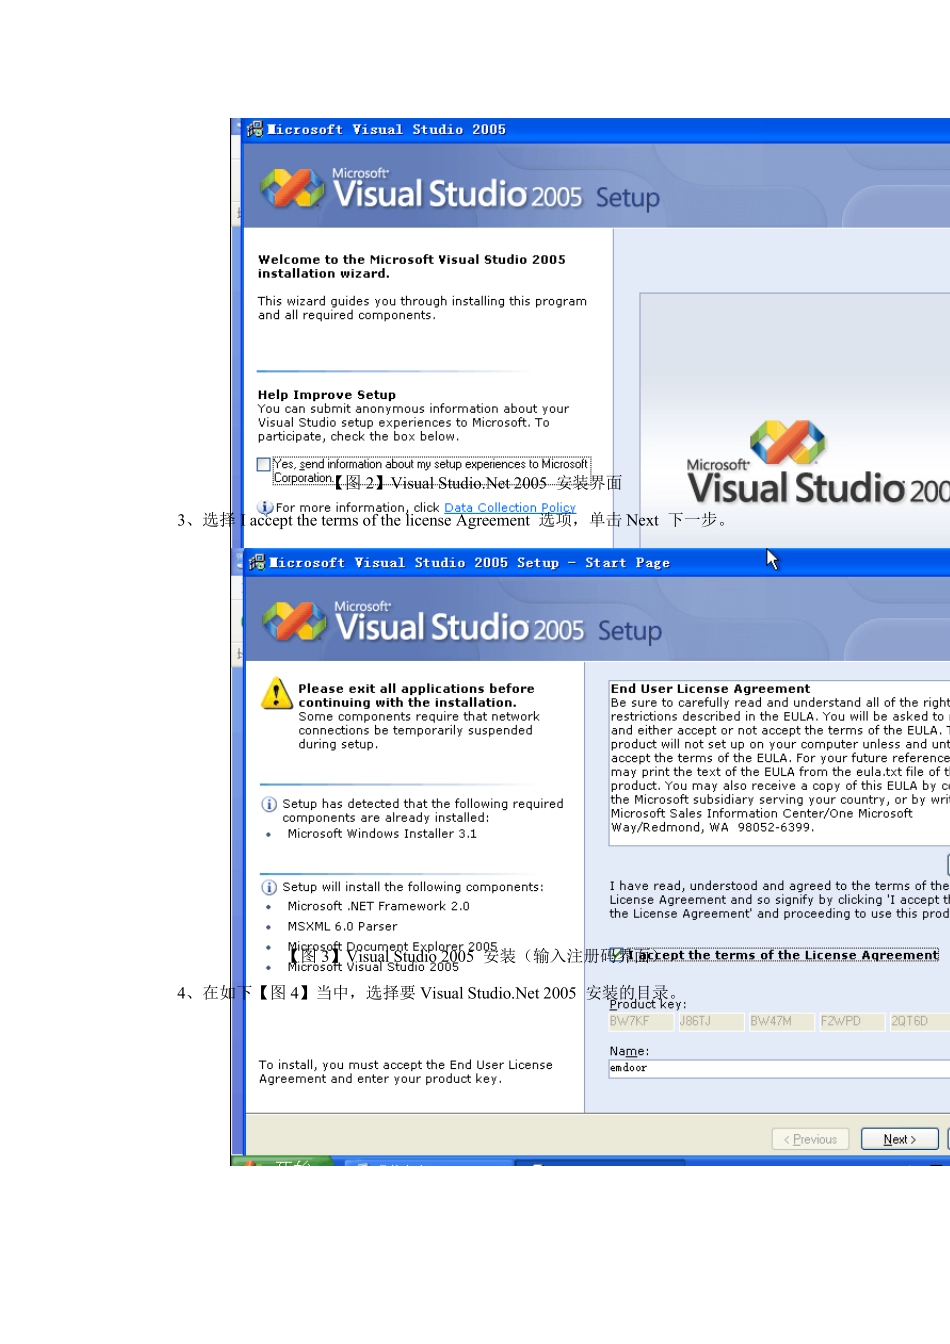950x1344 pixels.
Task: Check 'I accept the terms of the License Agreement'
Action: 617,955
